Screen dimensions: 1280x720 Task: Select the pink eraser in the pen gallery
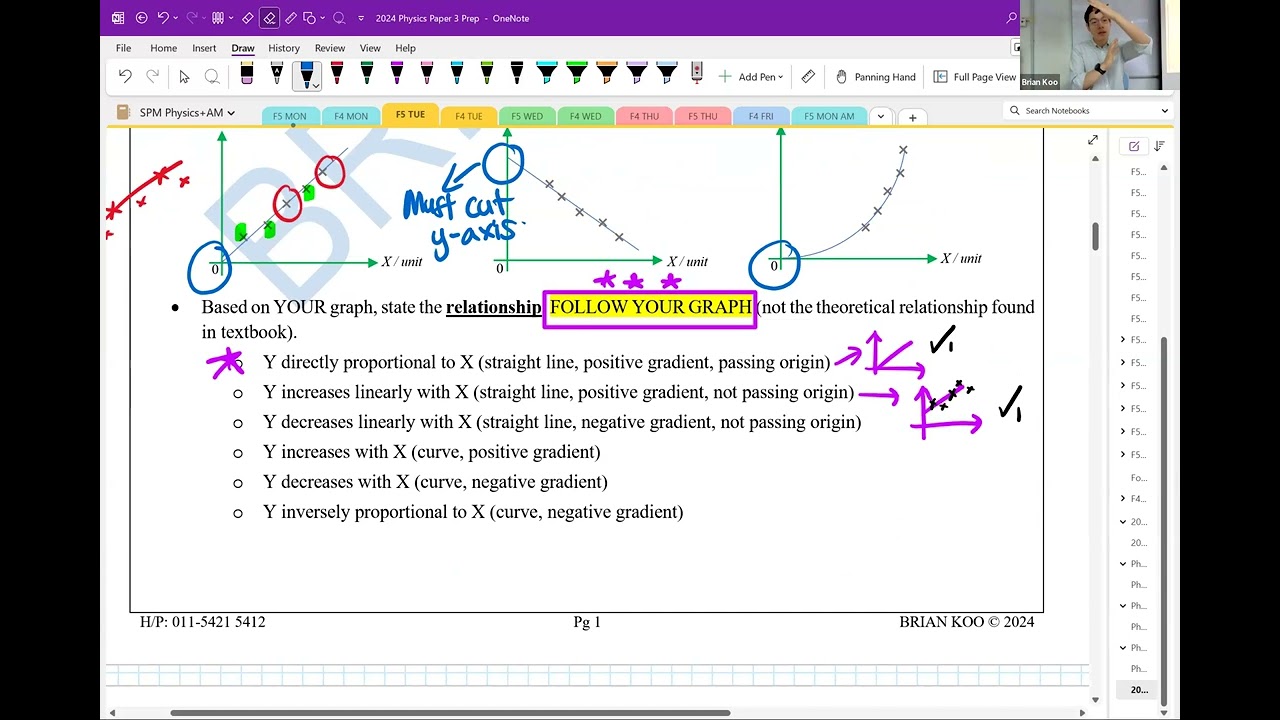(247, 74)
